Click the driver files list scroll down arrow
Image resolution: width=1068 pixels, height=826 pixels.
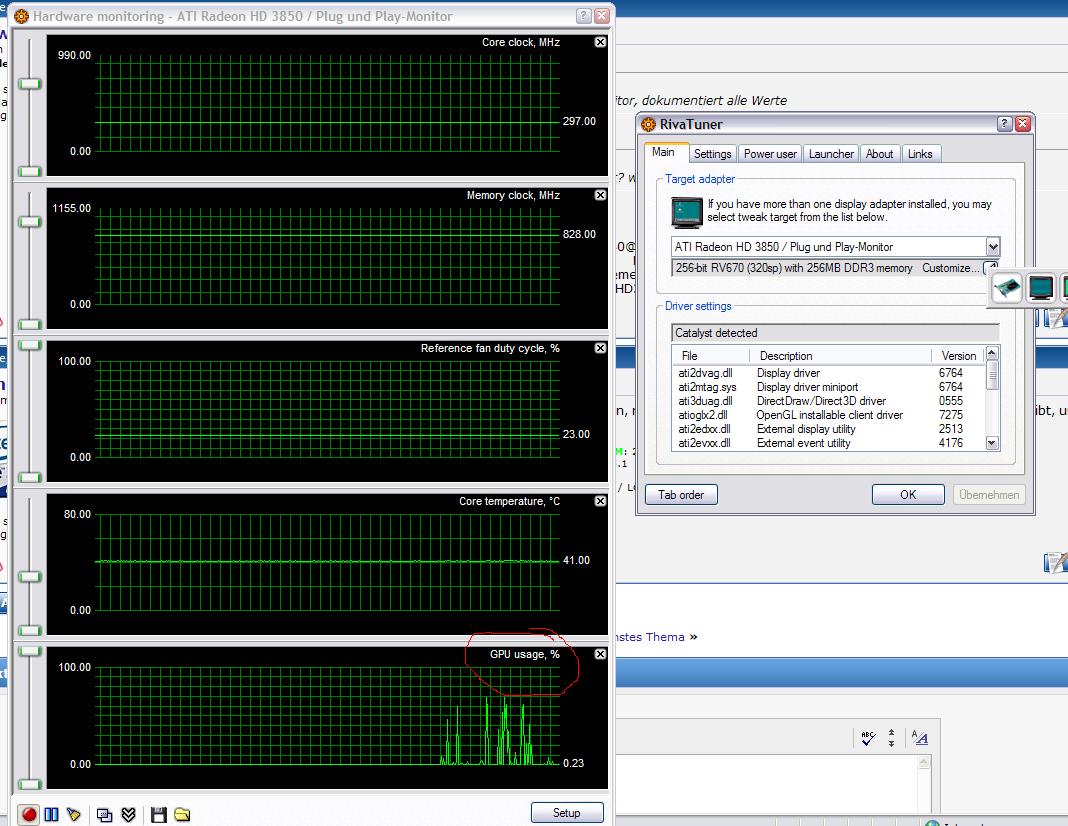point(992,443)
